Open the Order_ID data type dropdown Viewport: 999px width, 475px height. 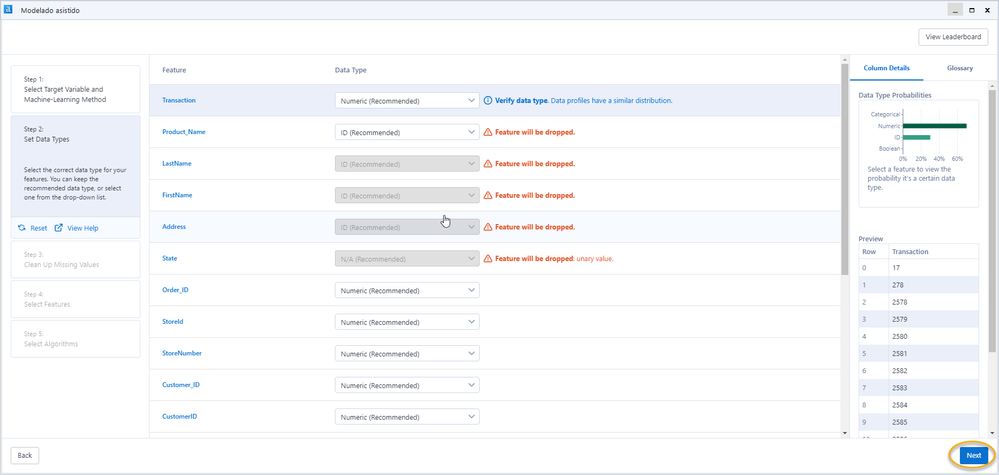click(x=407, y=291)
